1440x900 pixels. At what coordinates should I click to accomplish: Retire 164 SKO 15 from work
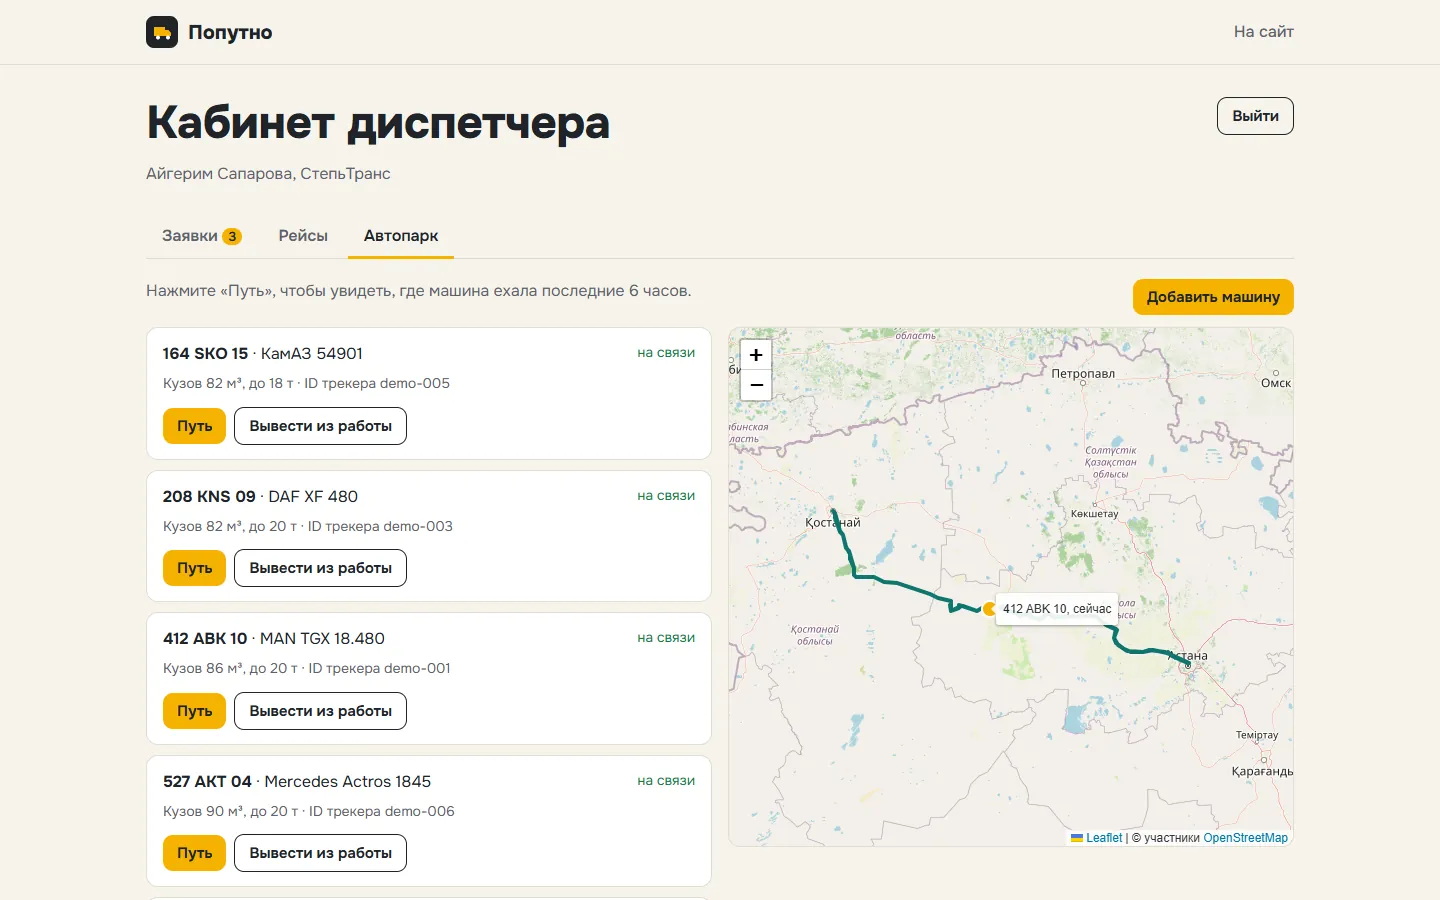click(320, 426)
